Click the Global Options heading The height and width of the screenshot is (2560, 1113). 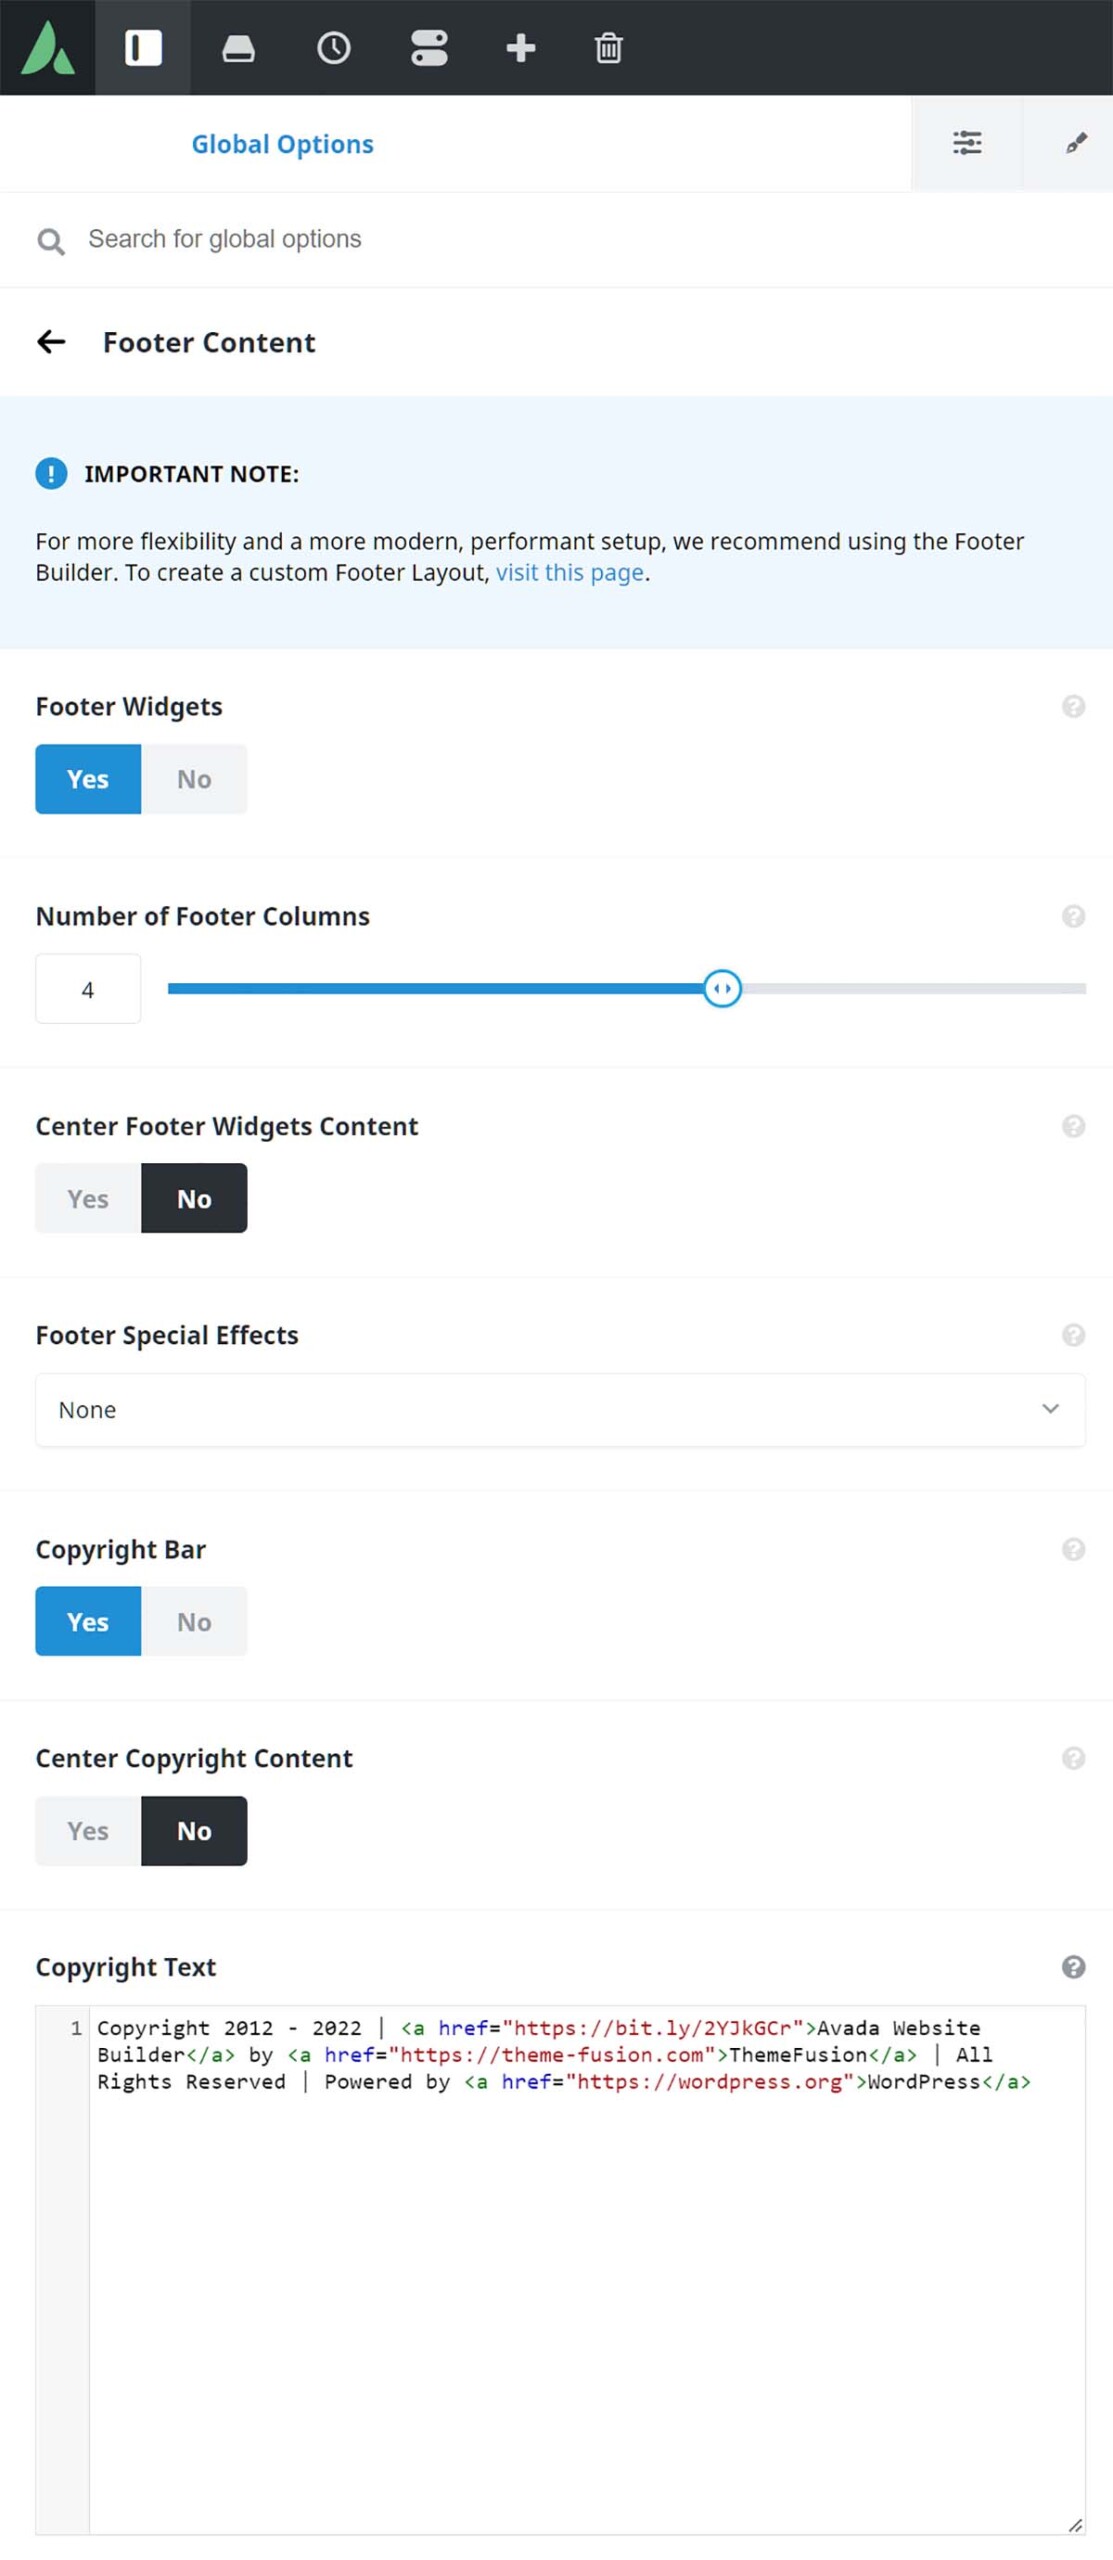[x=283, y=144]
